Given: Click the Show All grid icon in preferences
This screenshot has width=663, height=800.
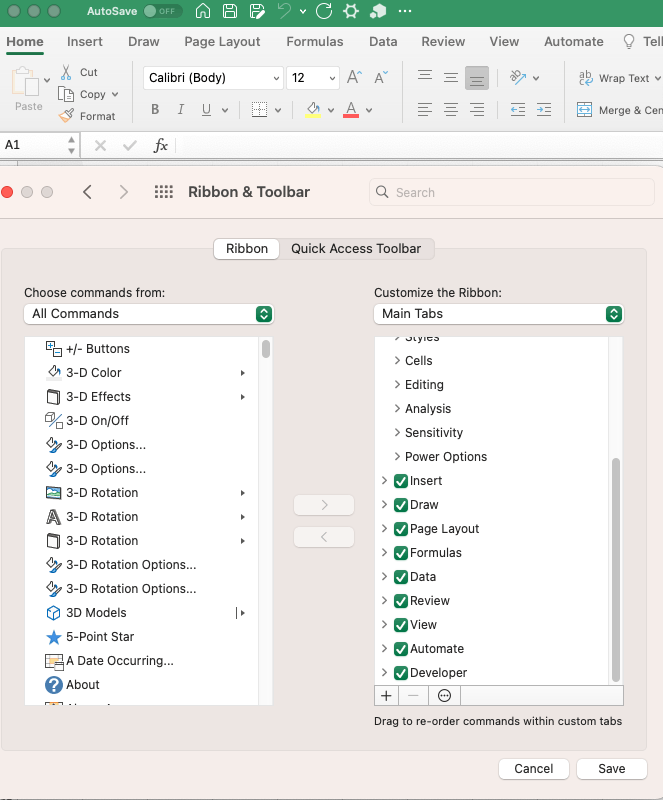Looking at the screenshot, I should pyautogui.click(x=164, y=192).
